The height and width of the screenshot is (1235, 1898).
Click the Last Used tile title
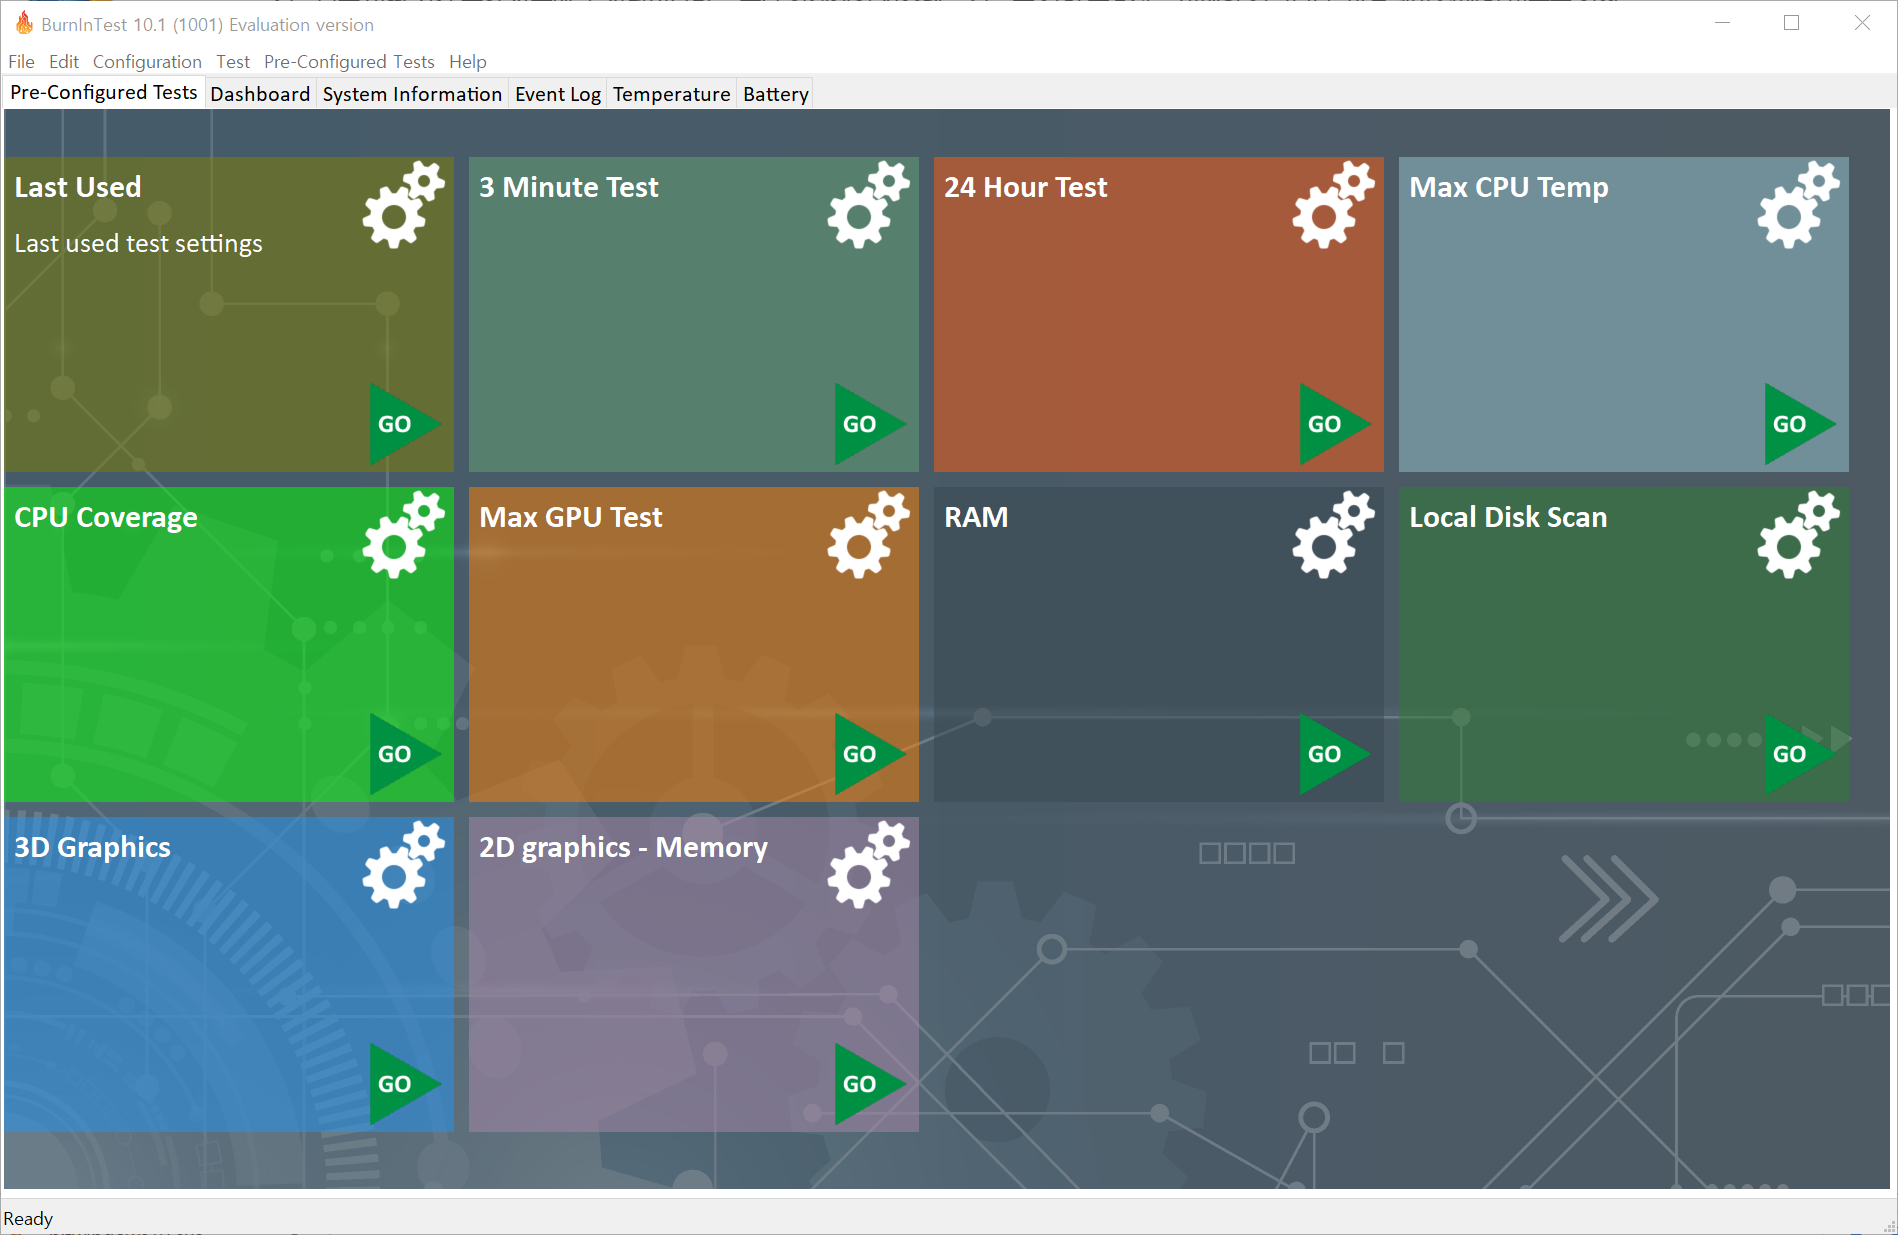[78, 187]
